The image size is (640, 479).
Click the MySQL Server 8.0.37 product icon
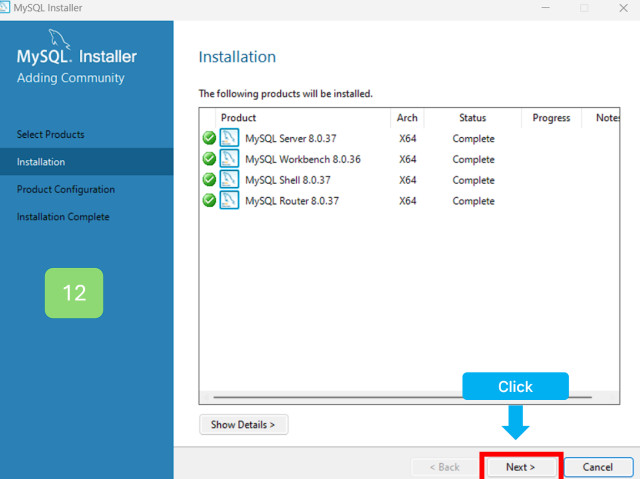(x=229, y=138)
